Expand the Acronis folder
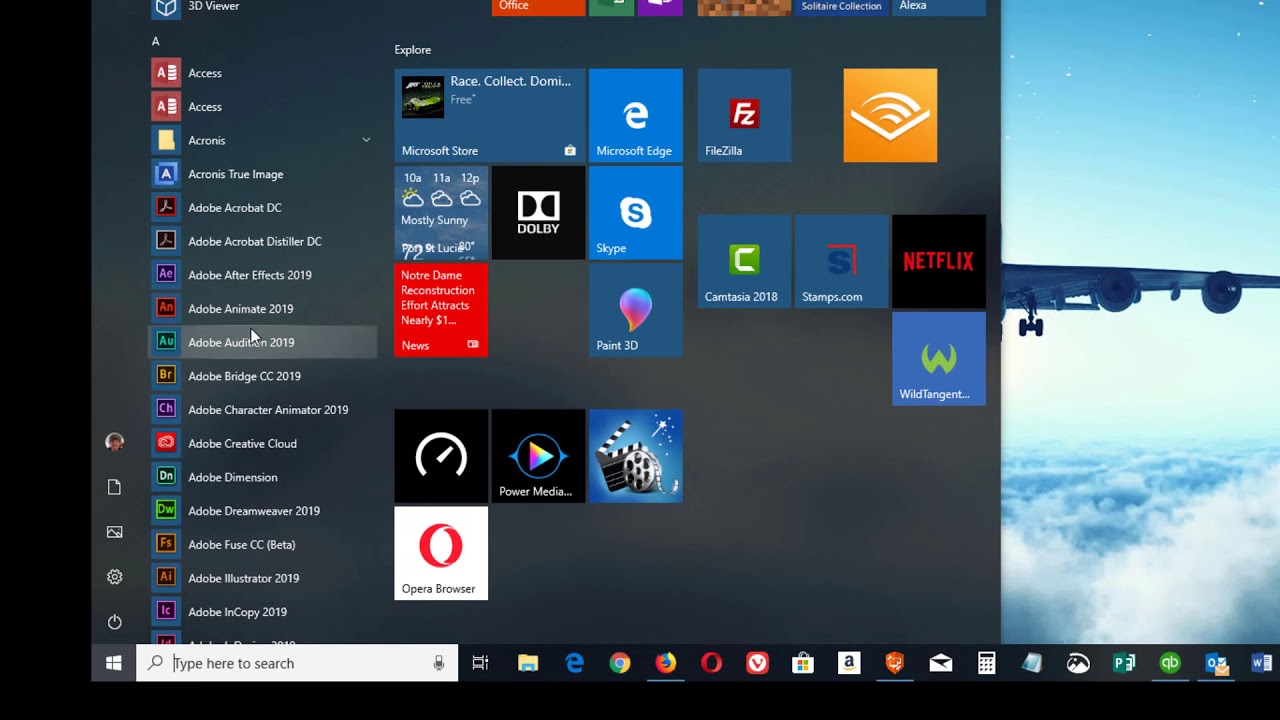 click(x=263, y=140)
